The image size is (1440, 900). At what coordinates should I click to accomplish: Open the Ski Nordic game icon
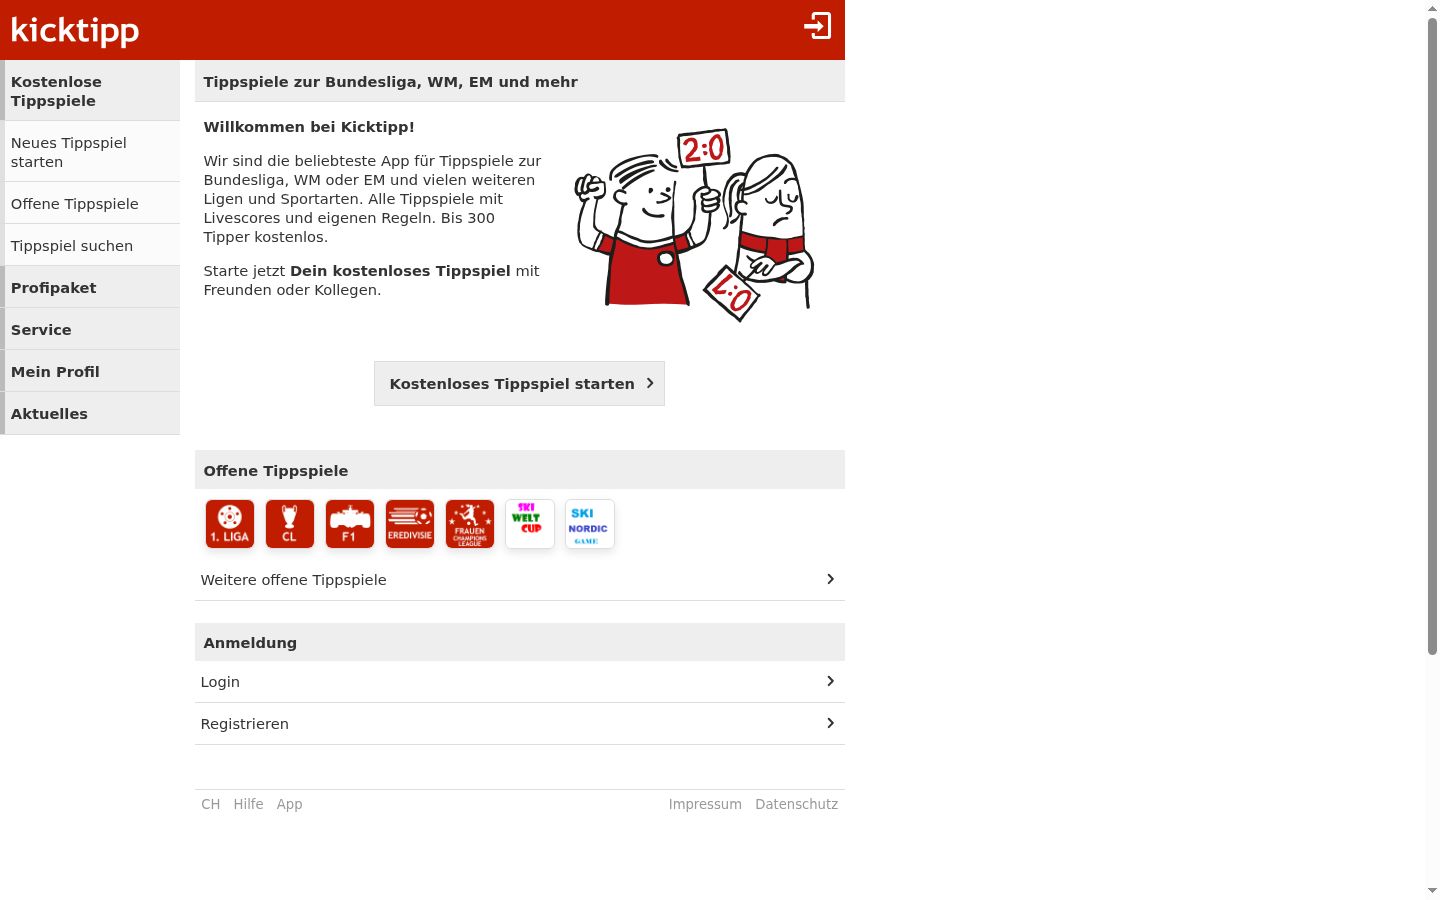tap(590, 524)
